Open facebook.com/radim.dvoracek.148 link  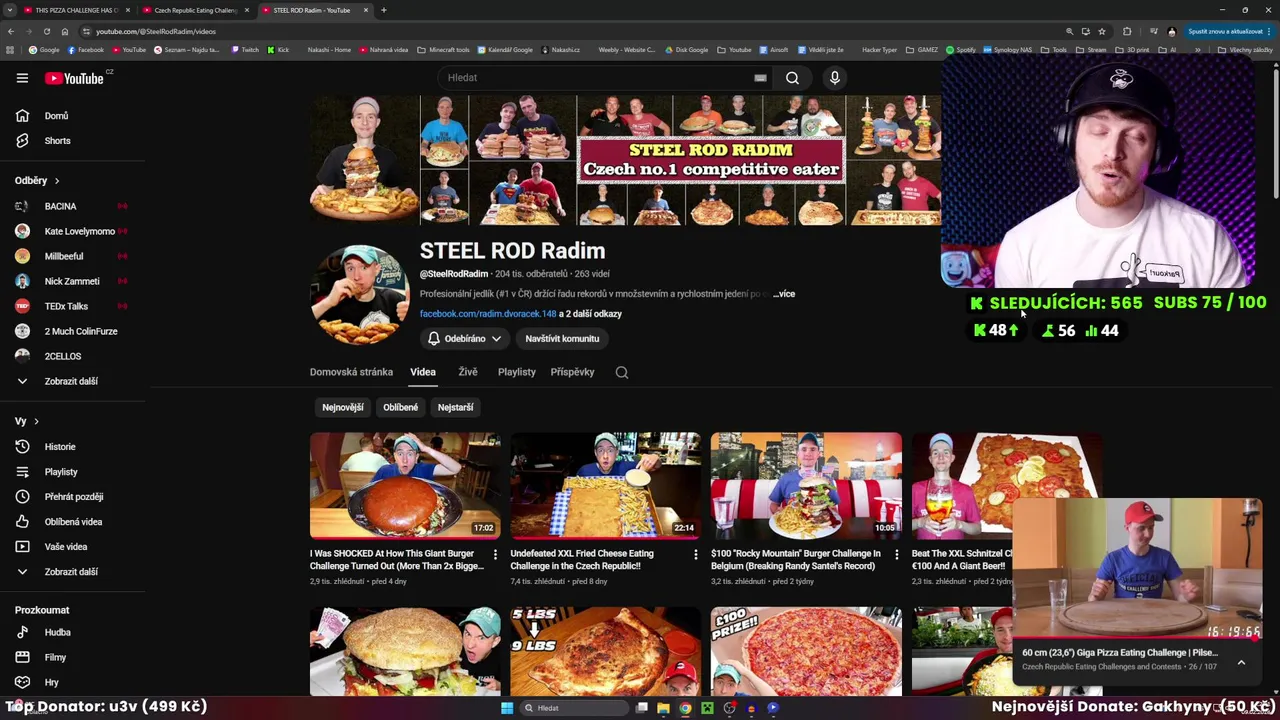[x=488, y=314]
